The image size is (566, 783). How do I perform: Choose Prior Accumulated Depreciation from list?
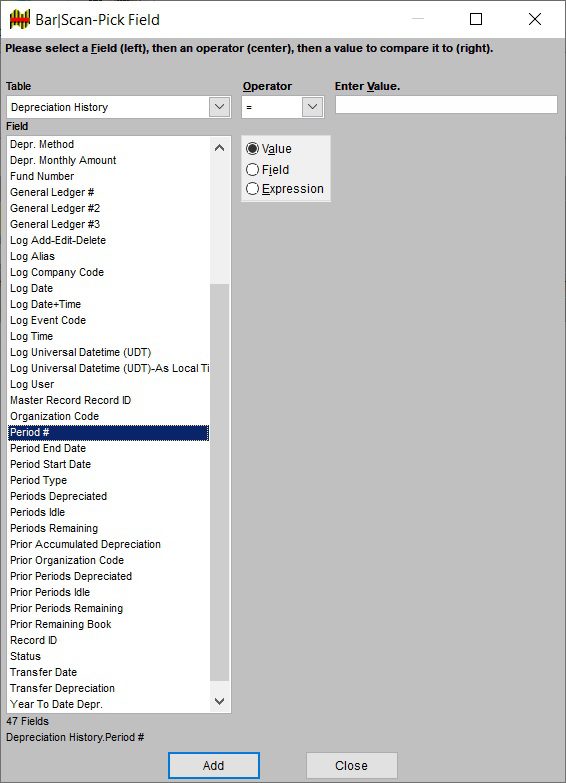[108, 544]
